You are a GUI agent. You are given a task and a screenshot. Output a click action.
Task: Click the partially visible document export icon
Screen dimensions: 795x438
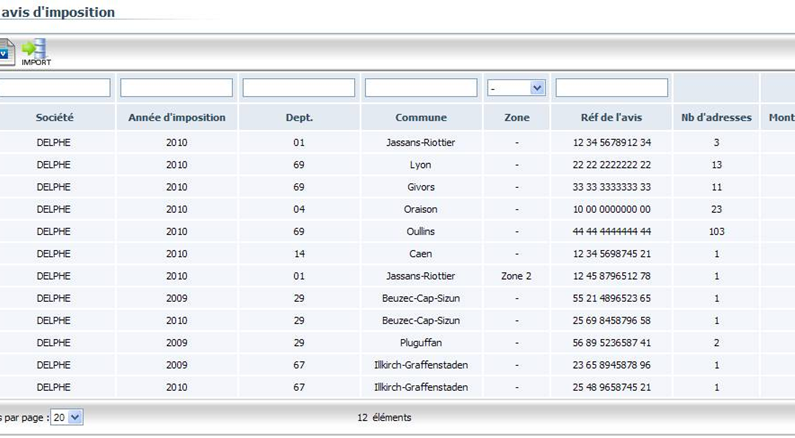click(7, 52)
